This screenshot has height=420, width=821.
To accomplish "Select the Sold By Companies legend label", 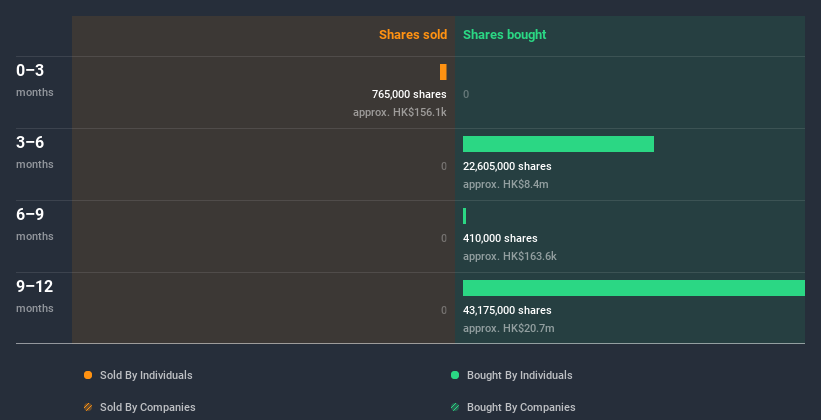I will [148, 407].
